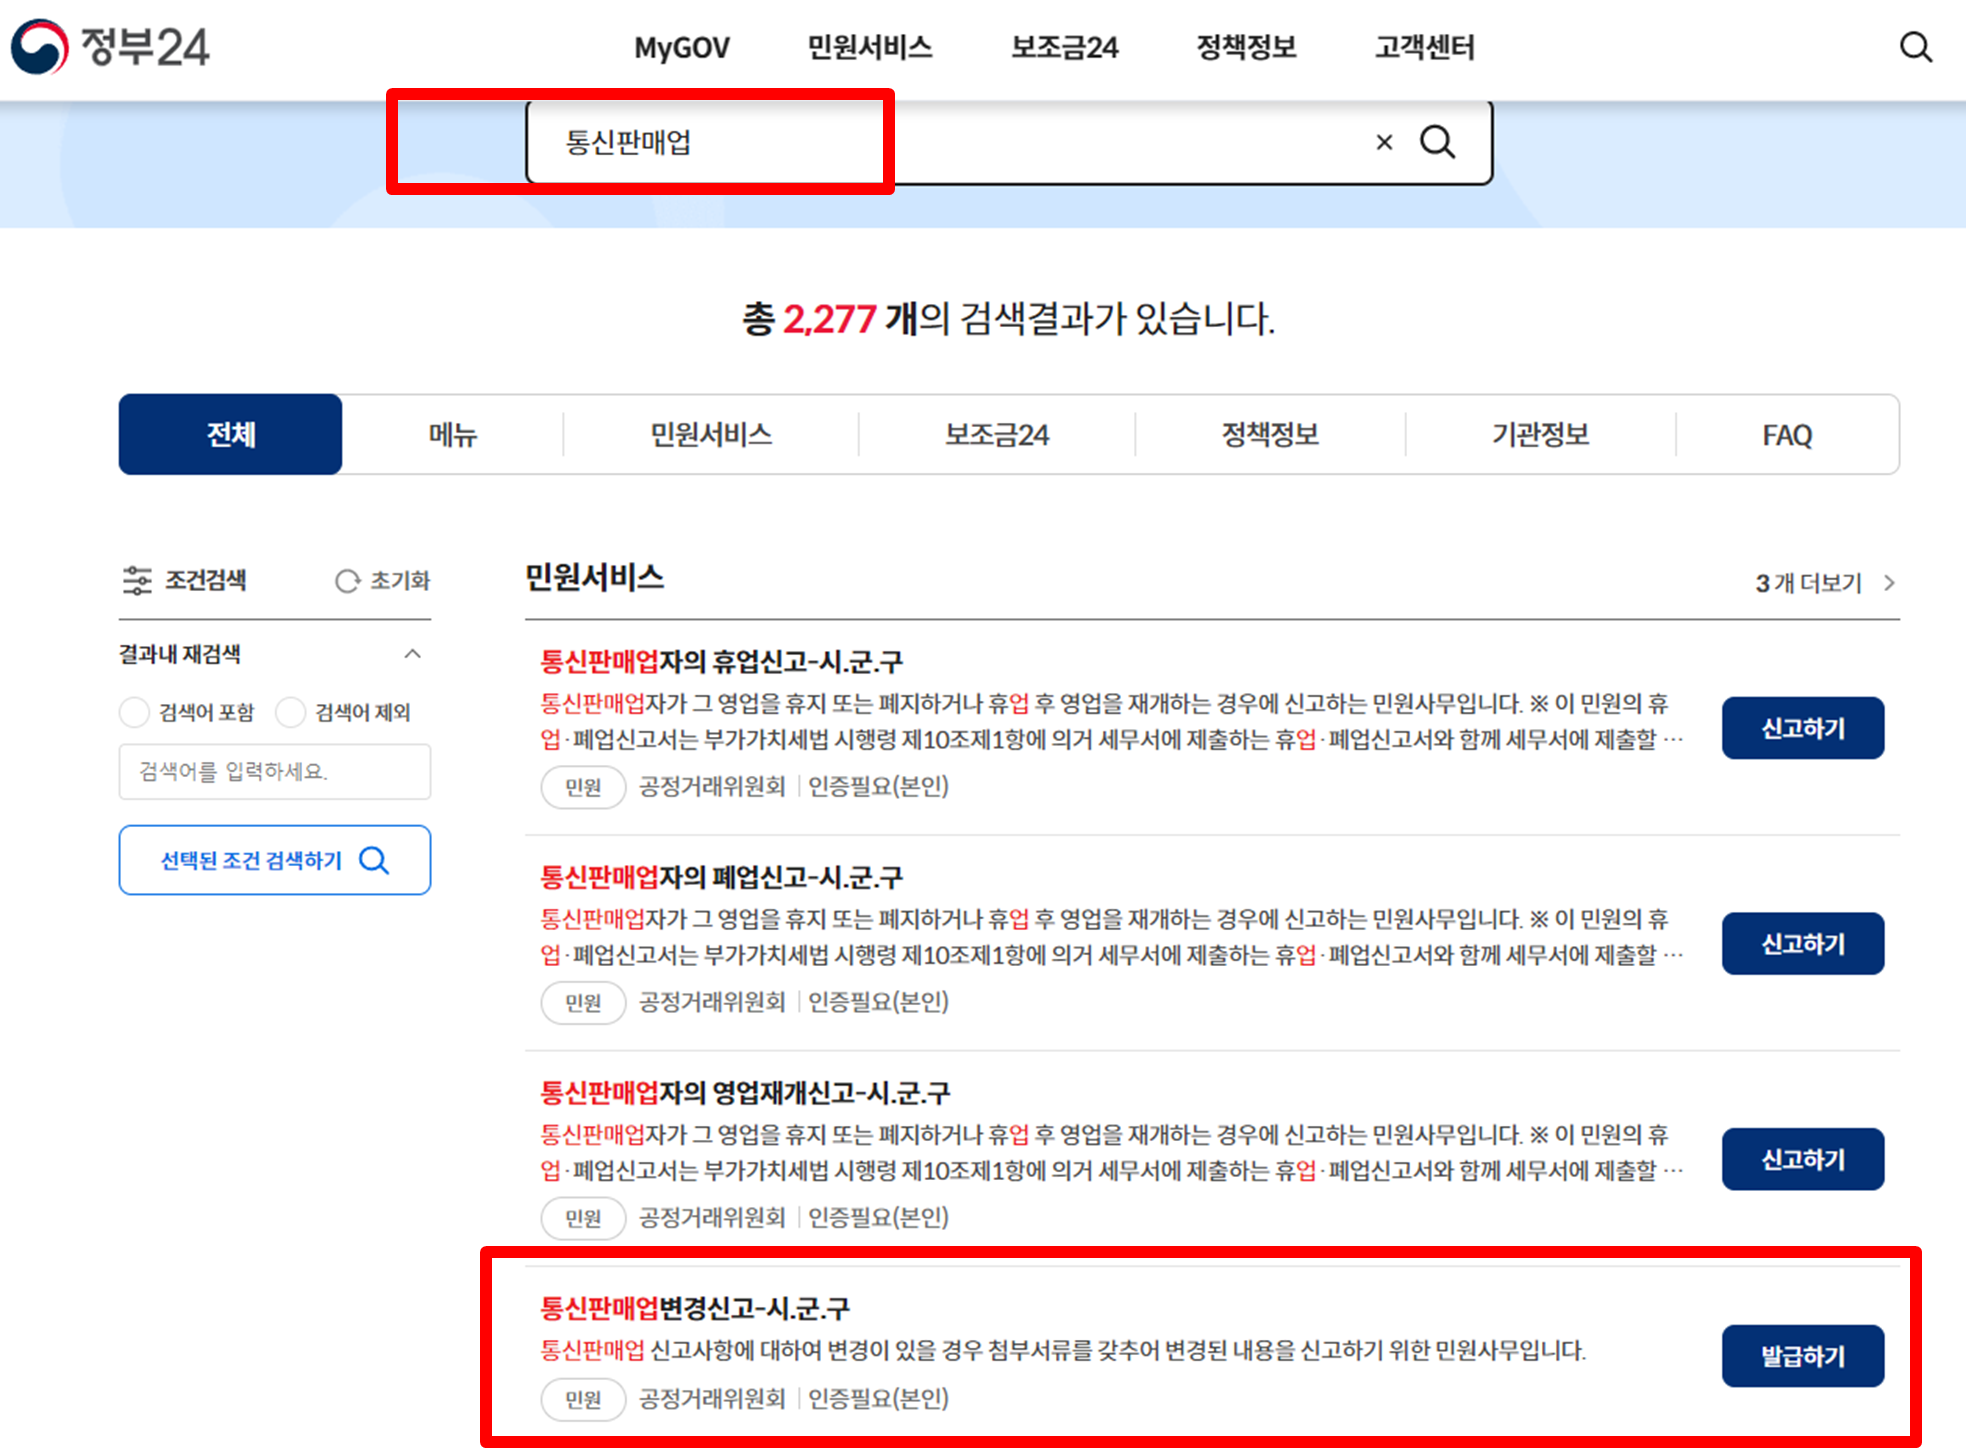Switch to the FAQ results tab
This screenshot has width=1966, height=1448.
[1786, 435]
